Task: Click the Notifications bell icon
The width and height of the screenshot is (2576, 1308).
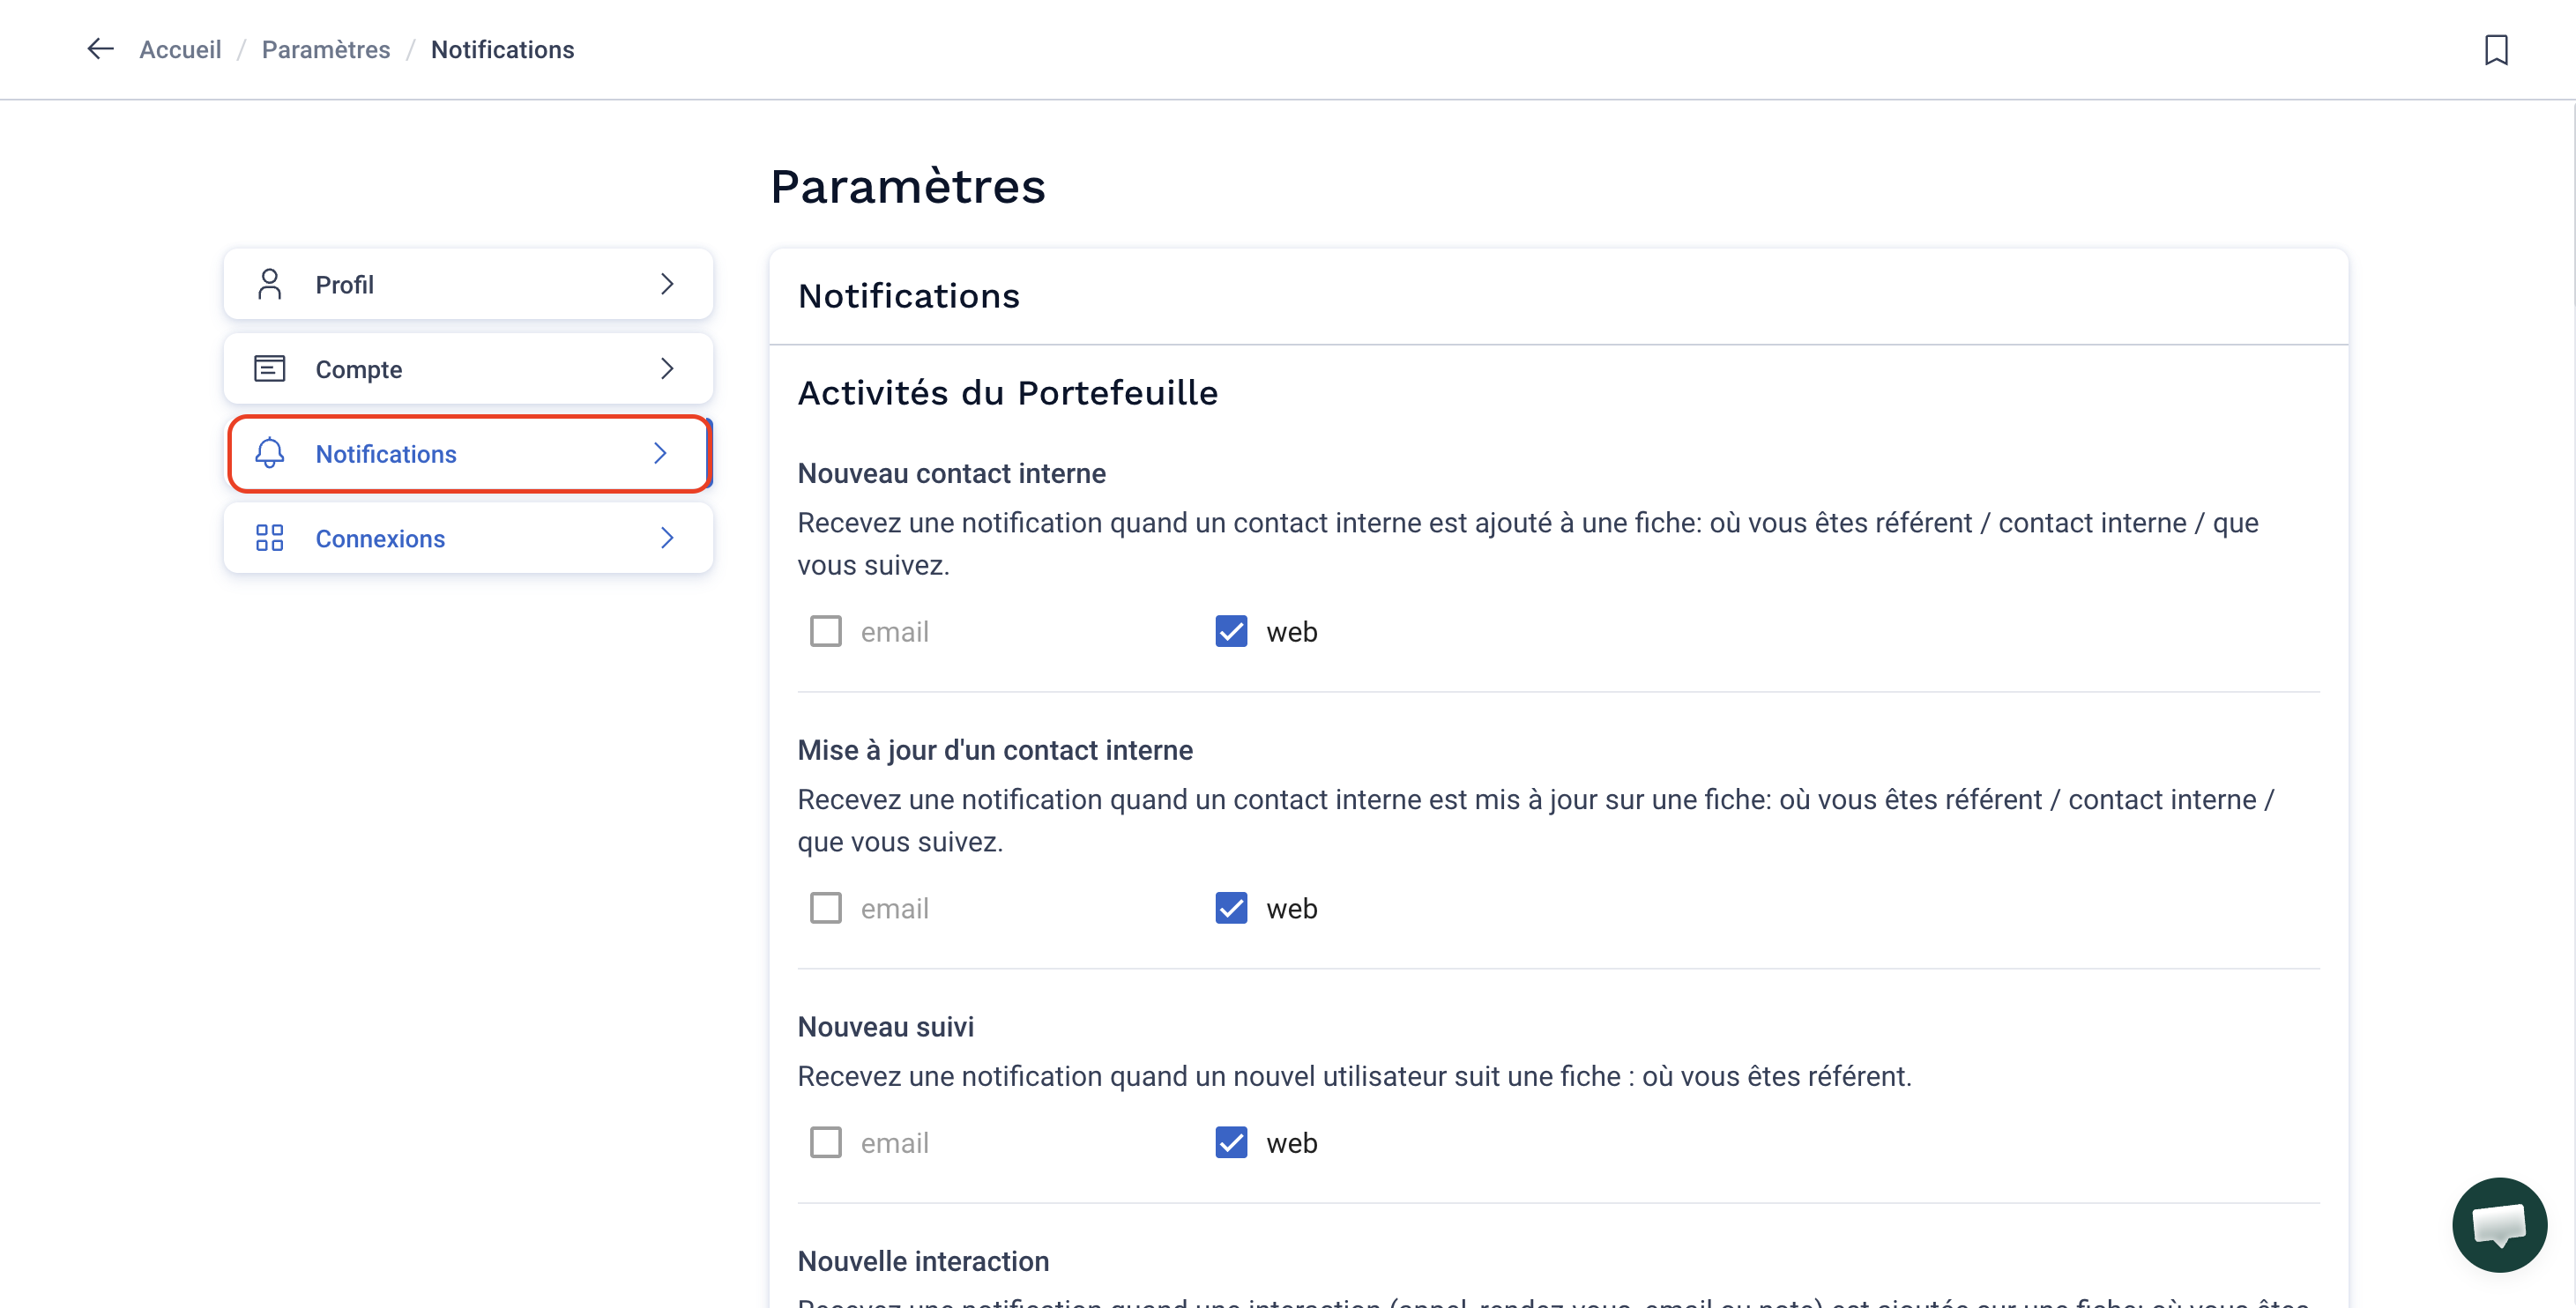Action: [269, 453]
